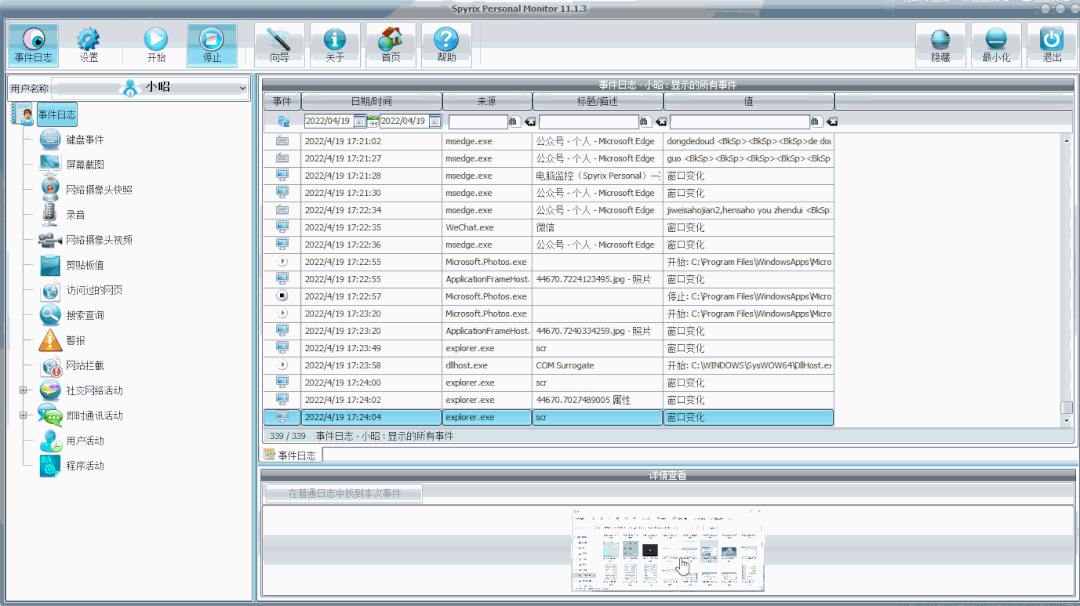Viewport: 1080px width, 606px height.
Task: Select the 44670.7027489005 属性 row
Action: point(549,400)
